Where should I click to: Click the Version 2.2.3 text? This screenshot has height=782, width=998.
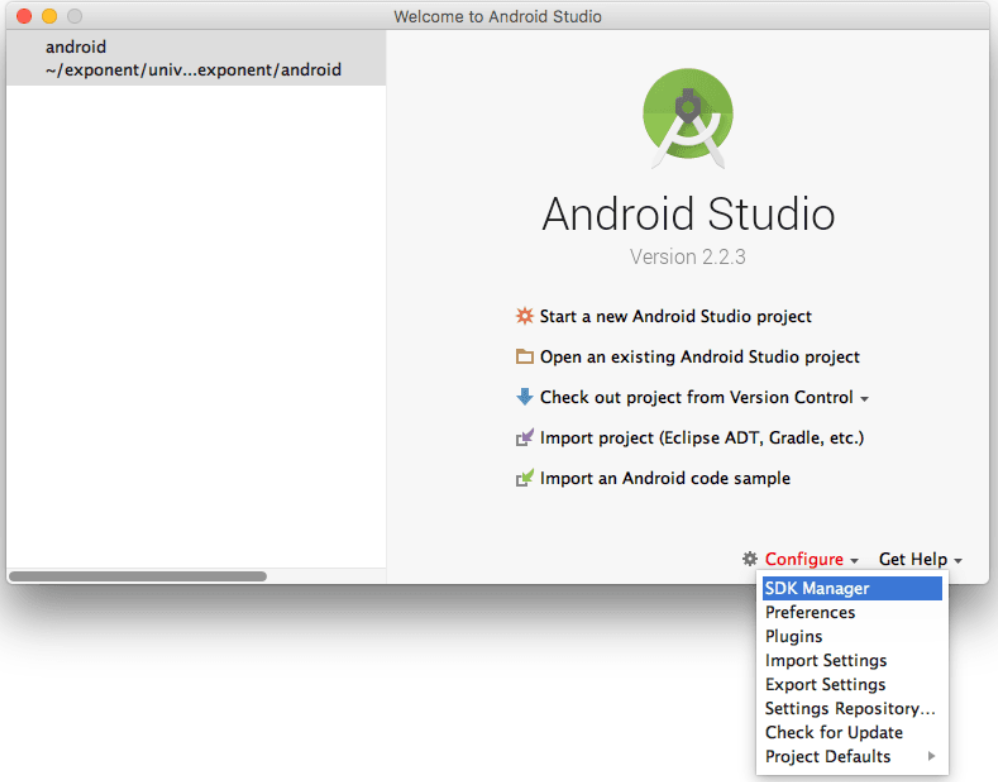click(687, 256)
